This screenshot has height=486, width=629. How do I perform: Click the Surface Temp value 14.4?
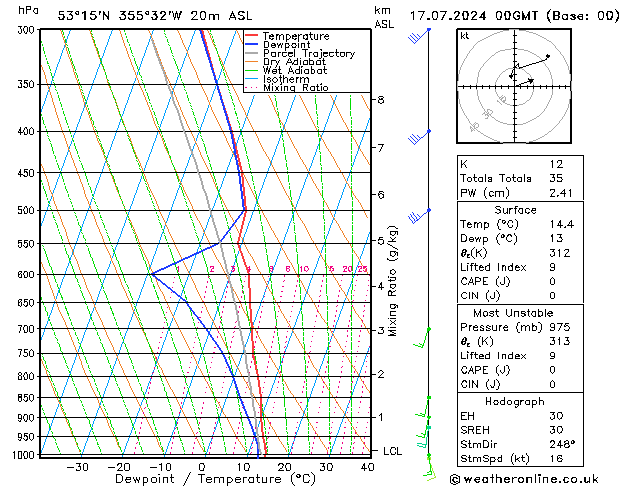562,224
